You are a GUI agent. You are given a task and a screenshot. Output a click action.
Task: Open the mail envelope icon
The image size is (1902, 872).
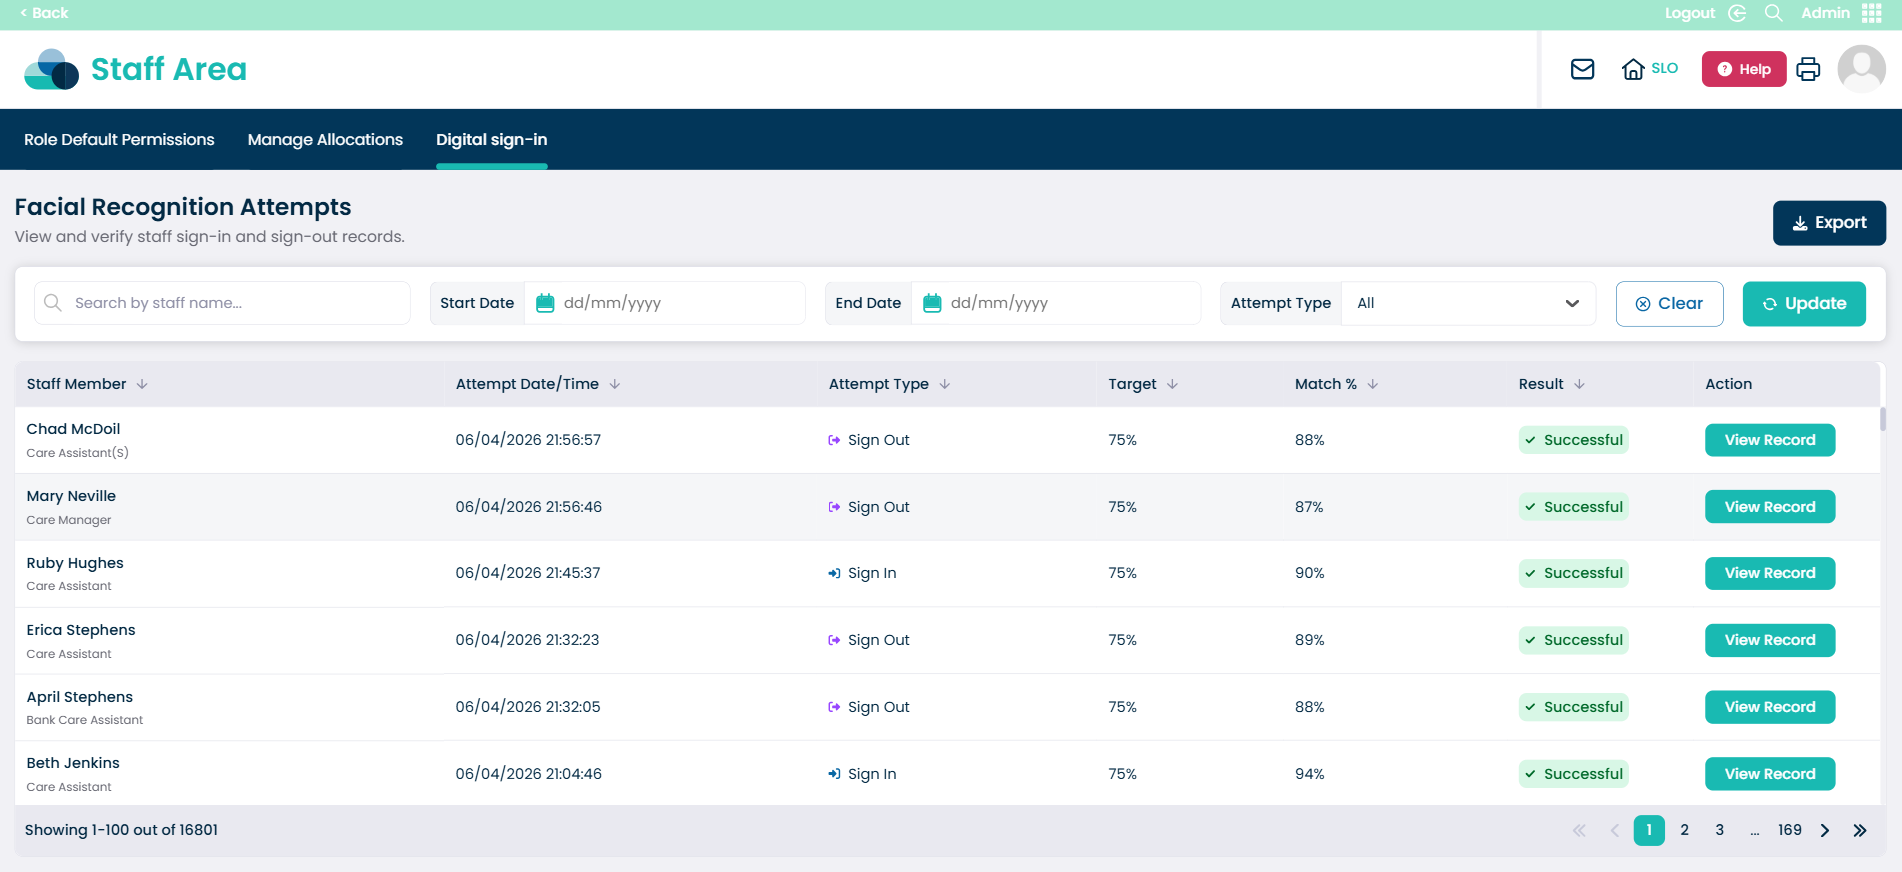pyautogui.click(x=1582, y=69)
